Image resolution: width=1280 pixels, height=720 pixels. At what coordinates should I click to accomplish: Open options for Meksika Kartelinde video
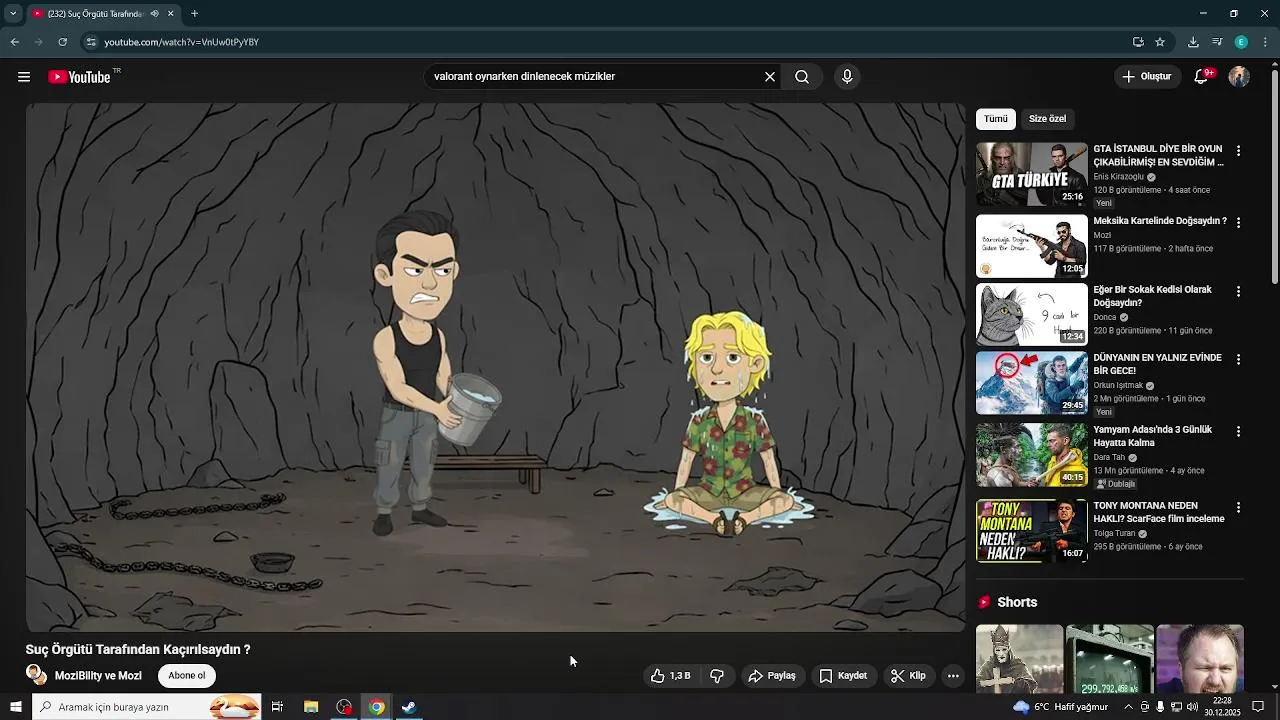[x=1238, y=223]
